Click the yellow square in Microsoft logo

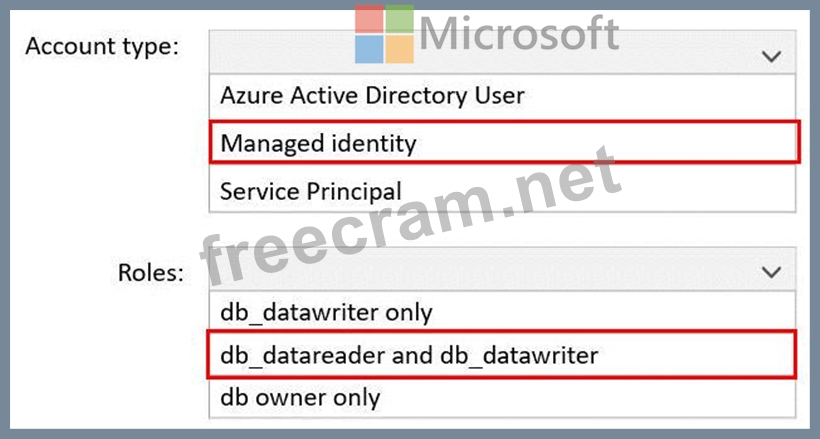(400, 49)
